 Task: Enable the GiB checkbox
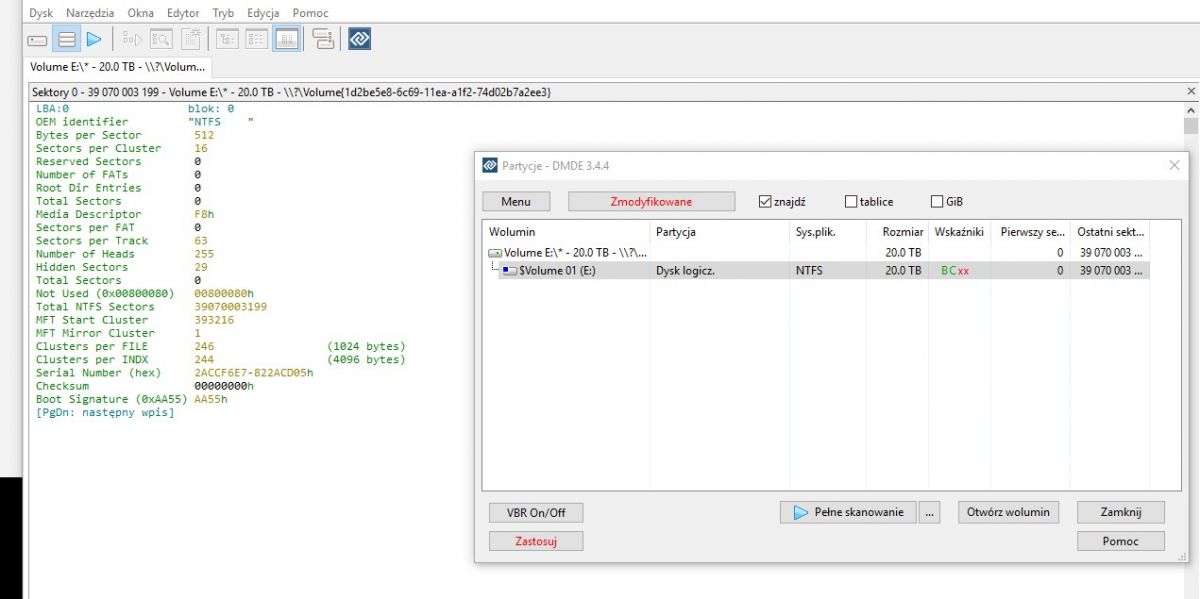tap(937, 201)
